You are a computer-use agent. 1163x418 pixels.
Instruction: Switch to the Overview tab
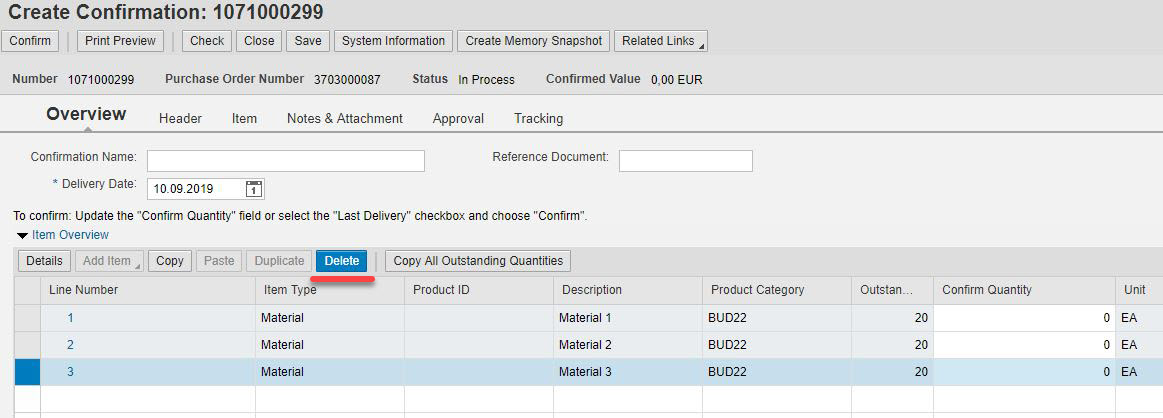[x=86, y=114]
